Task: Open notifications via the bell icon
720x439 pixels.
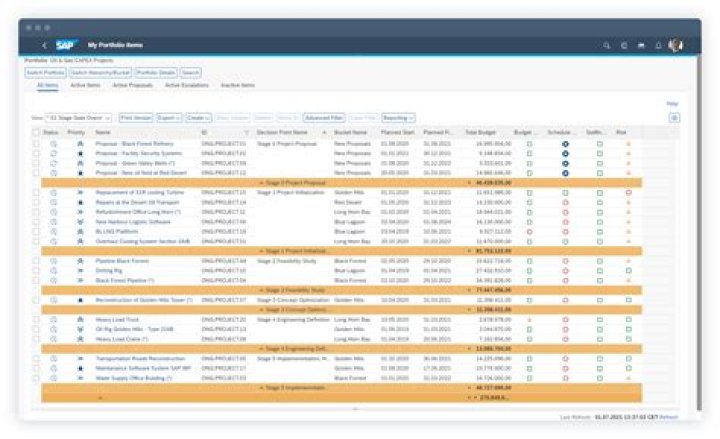Action: point(657,45)
